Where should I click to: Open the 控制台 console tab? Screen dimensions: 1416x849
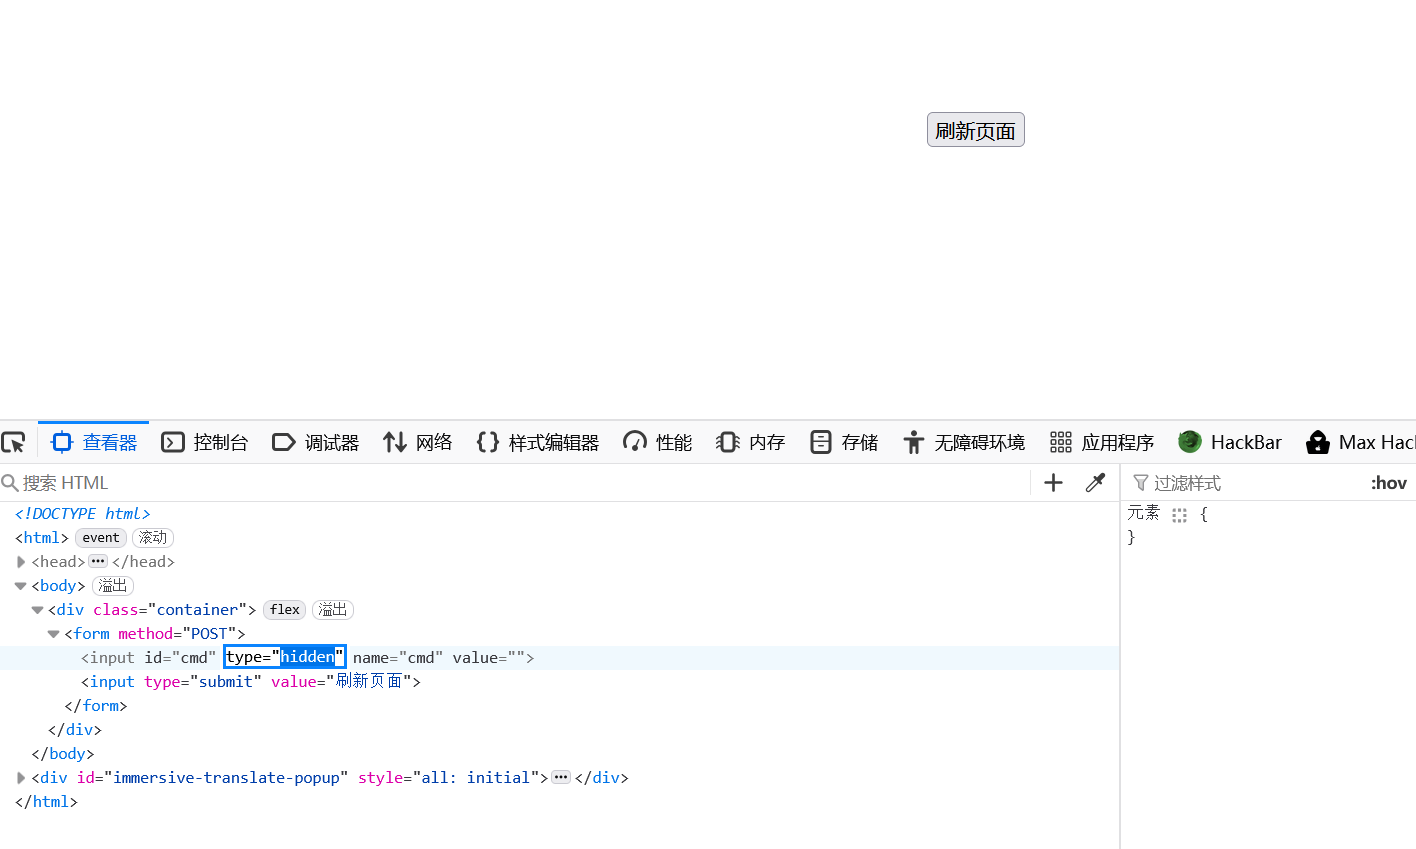coord(205,442)
